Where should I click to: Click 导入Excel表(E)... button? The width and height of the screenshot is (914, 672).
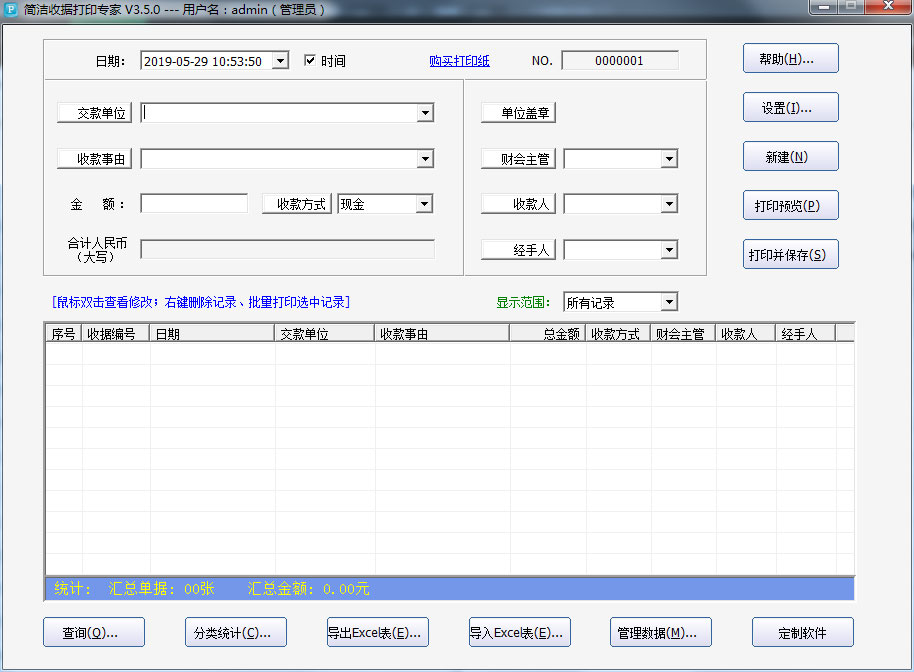coord(519,632)
